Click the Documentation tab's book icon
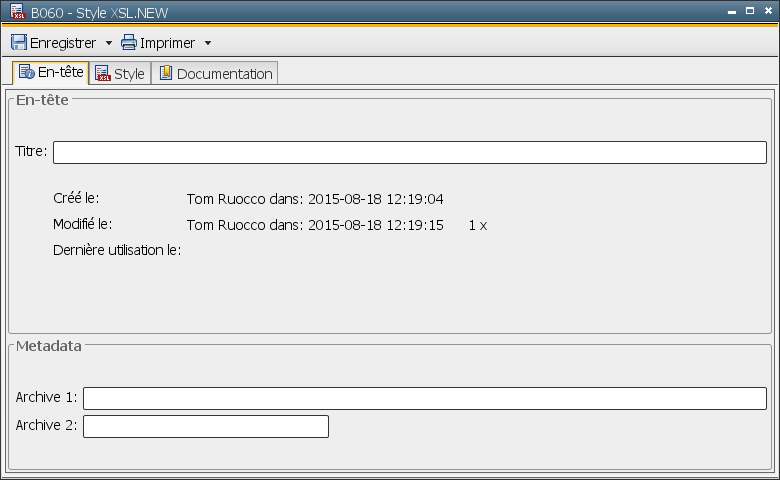 point(166,74)
